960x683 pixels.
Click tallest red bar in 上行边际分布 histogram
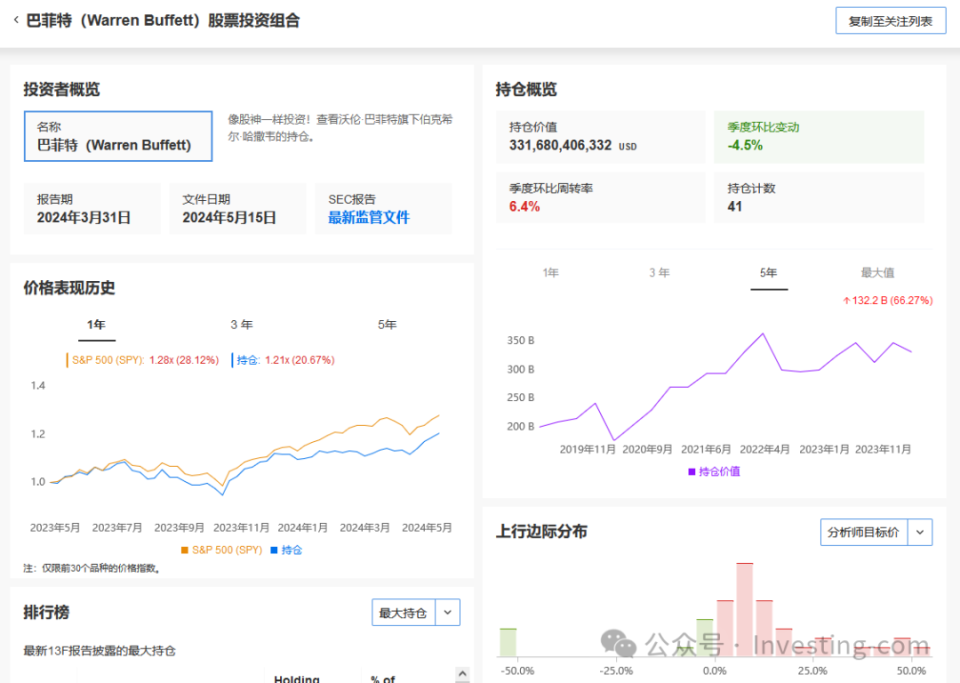point(744,610)
